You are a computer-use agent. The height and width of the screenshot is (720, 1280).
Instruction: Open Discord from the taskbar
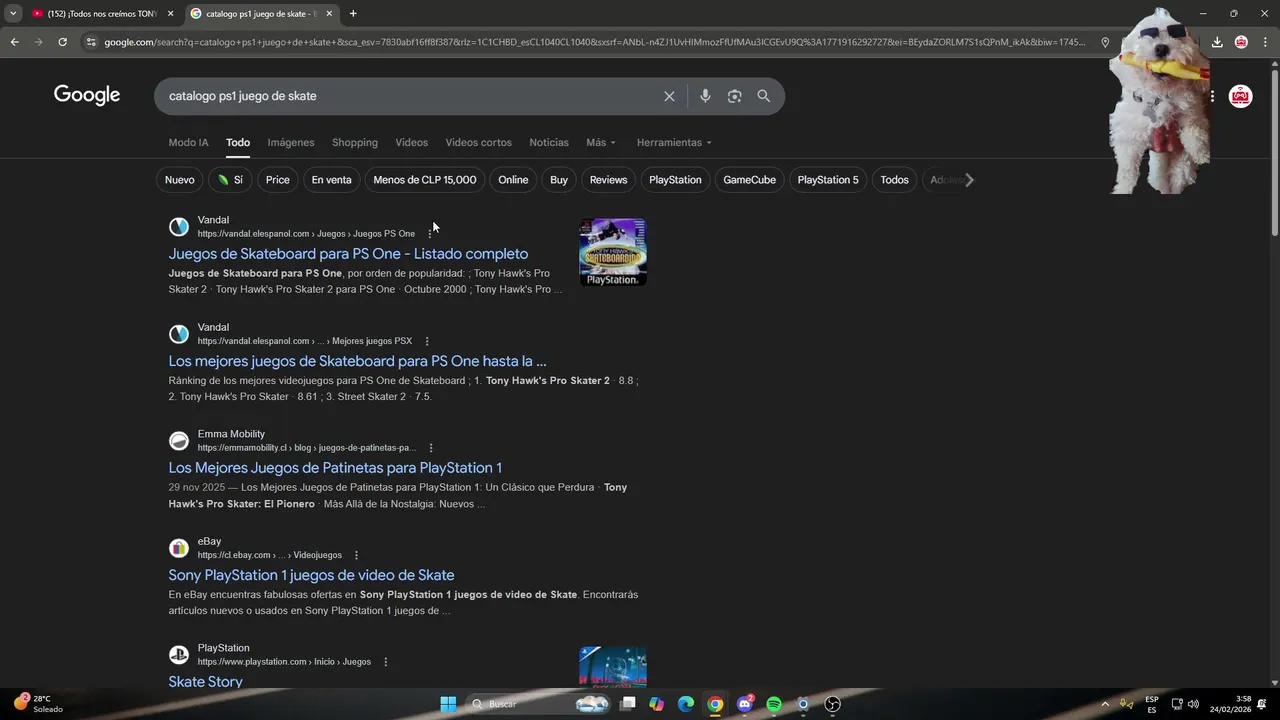click(745, 704)
